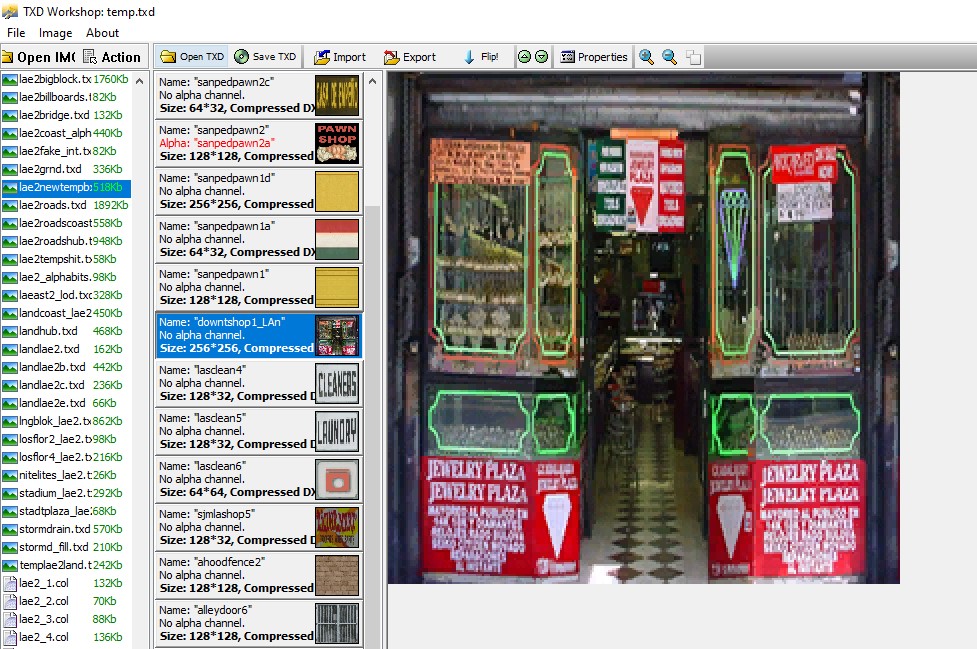Select nitelites_lae2 entry

tap(66, 475)
